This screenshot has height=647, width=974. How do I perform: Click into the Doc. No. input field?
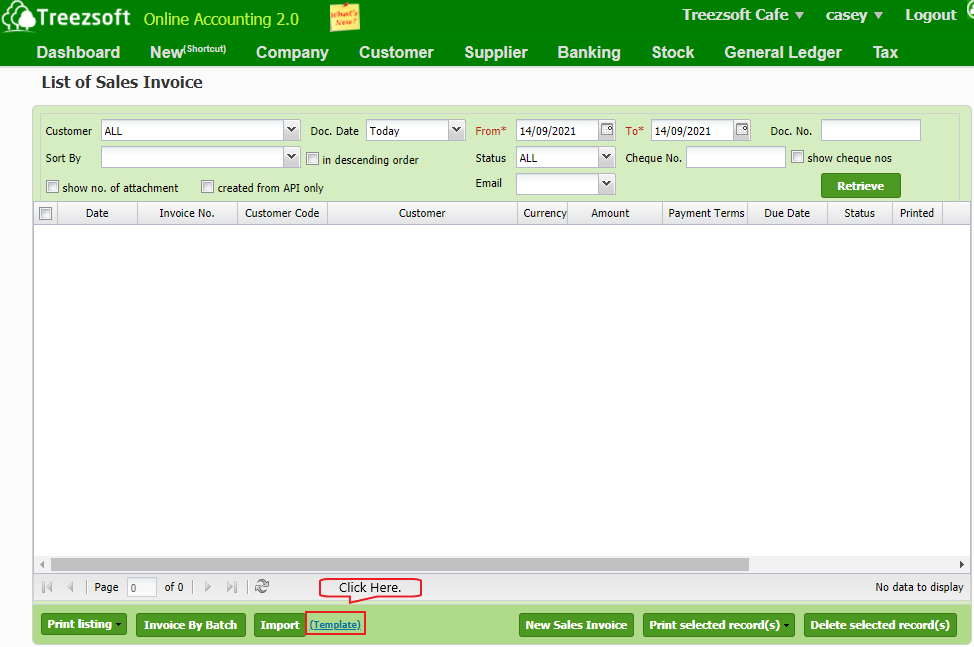click(870, 130)
